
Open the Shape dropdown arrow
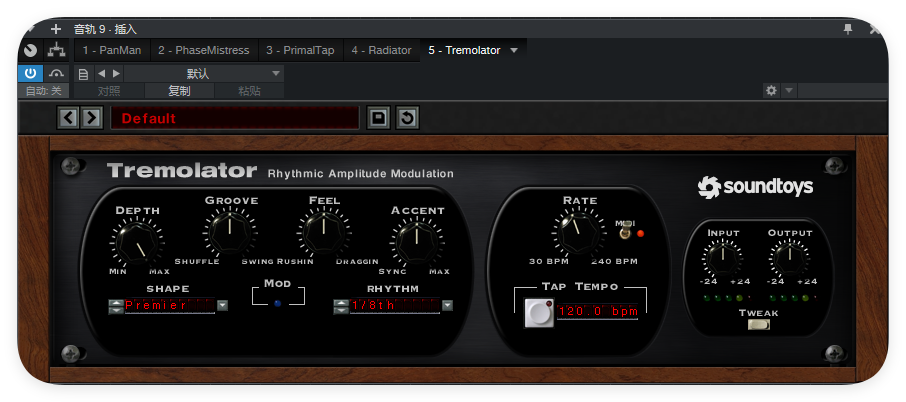pyautogui.click(x=222, y=306)
